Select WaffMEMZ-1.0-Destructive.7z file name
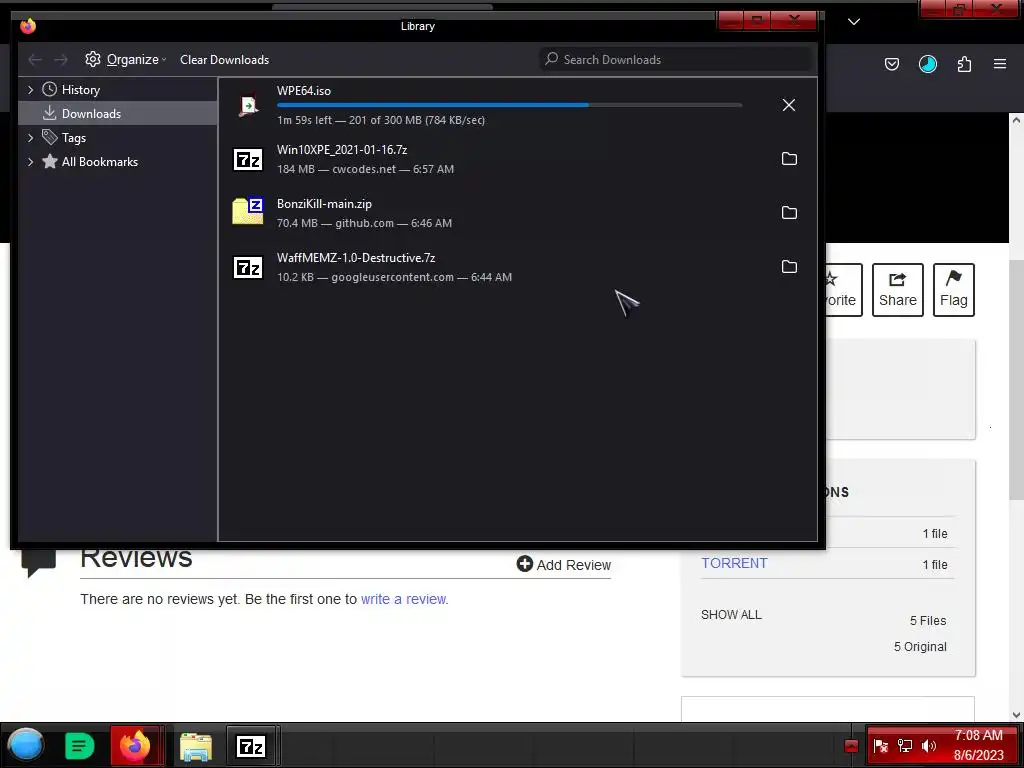Image resolution: width=1024 pixels, height=768 pixels. pyautogui.click(x=356, y=258)
